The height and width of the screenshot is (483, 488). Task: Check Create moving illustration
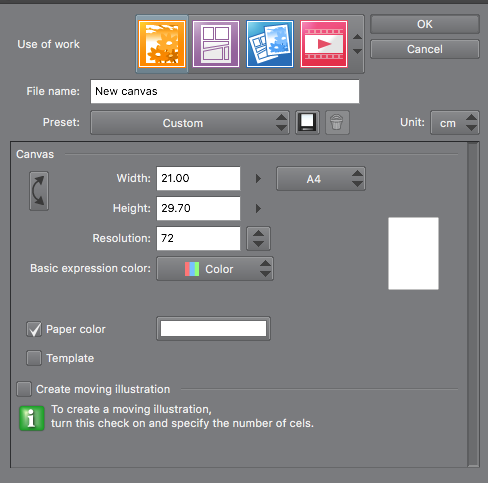(x=24, y=389)
